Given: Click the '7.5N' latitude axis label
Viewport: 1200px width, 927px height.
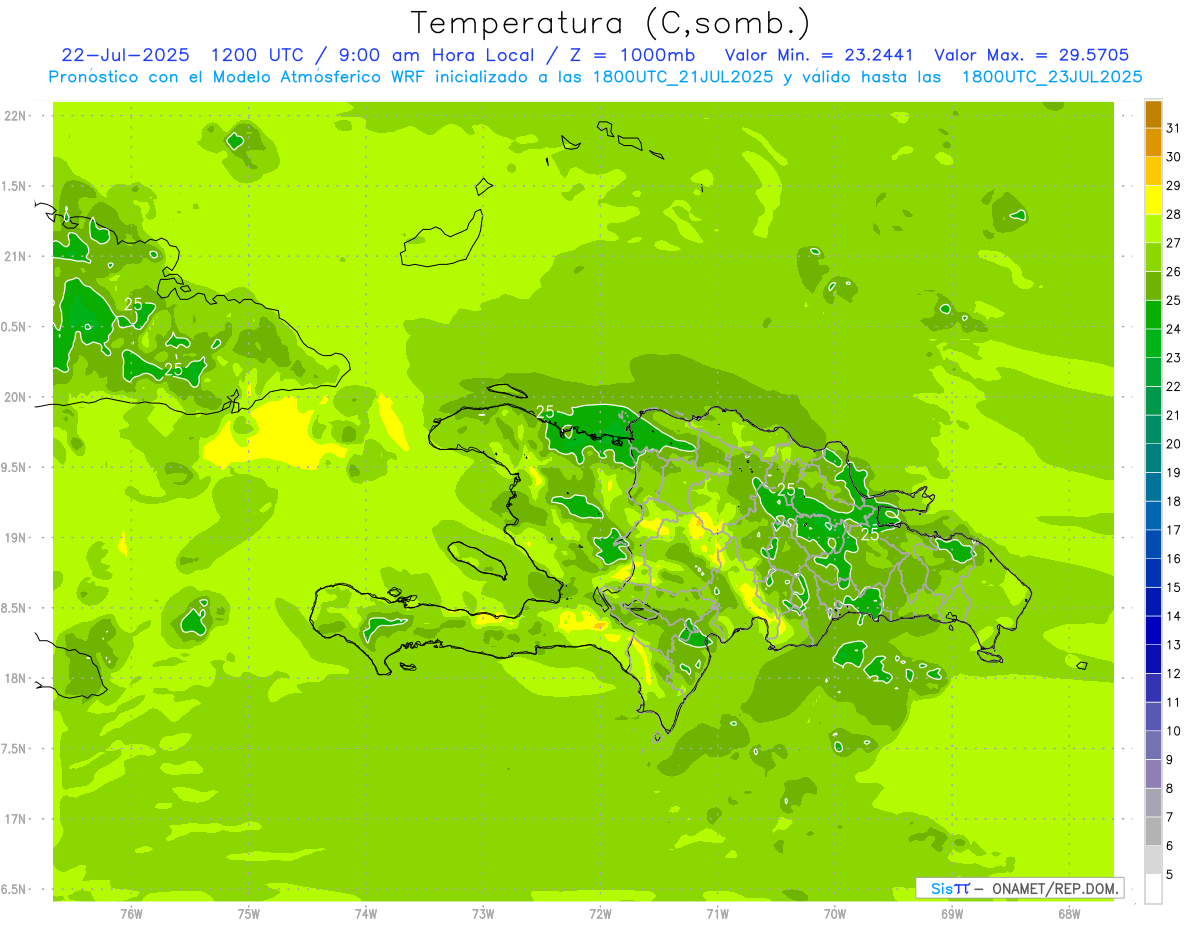Looking at the screenshot, I should 13,749.
